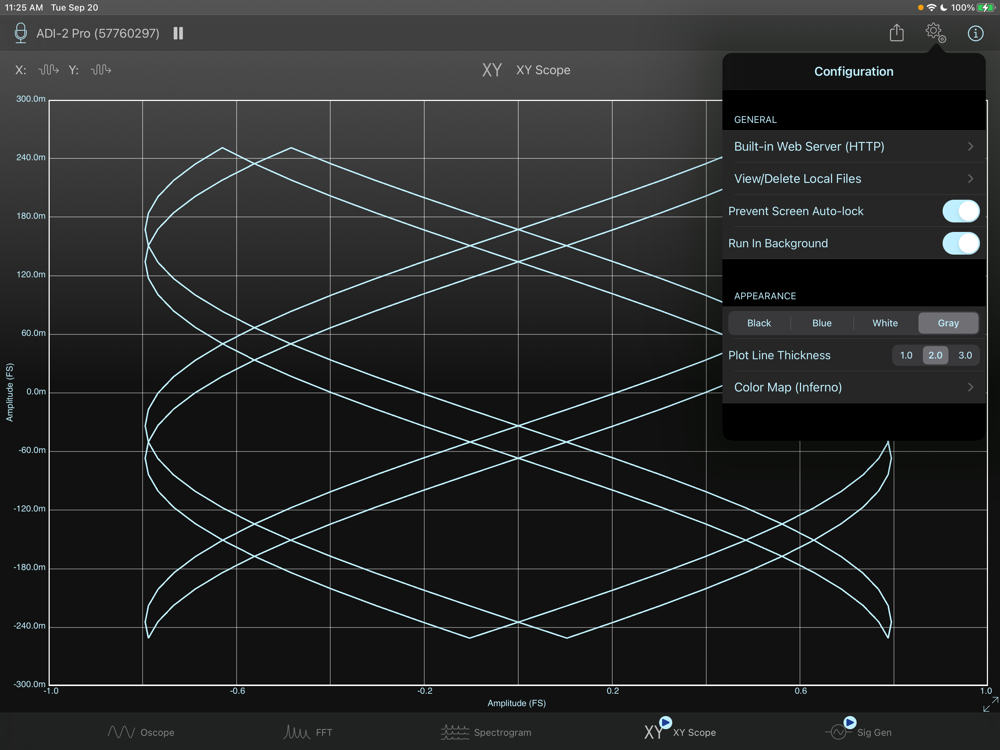Set plot line thickness to 1.0
The image size is (1000, 750).
tap(906, 355)
